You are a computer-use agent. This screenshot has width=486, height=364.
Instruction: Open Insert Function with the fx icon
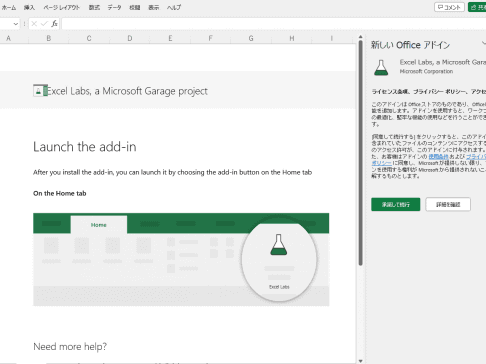coord(54,24)
